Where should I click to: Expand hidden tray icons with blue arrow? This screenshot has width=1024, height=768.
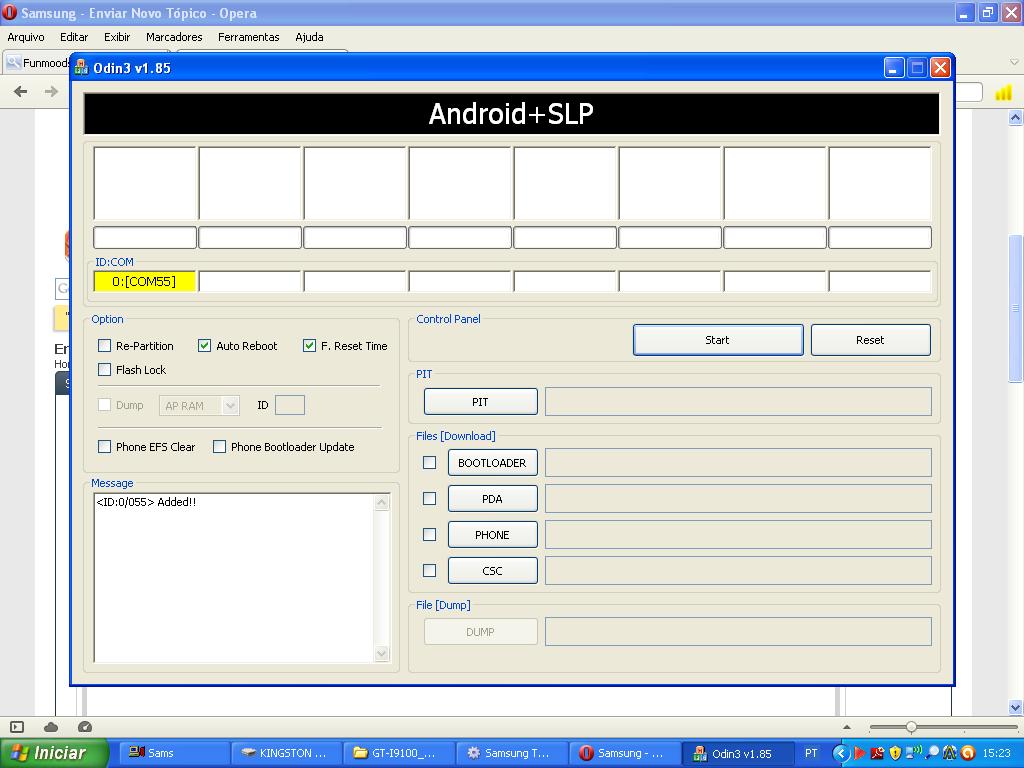[841, 753]
